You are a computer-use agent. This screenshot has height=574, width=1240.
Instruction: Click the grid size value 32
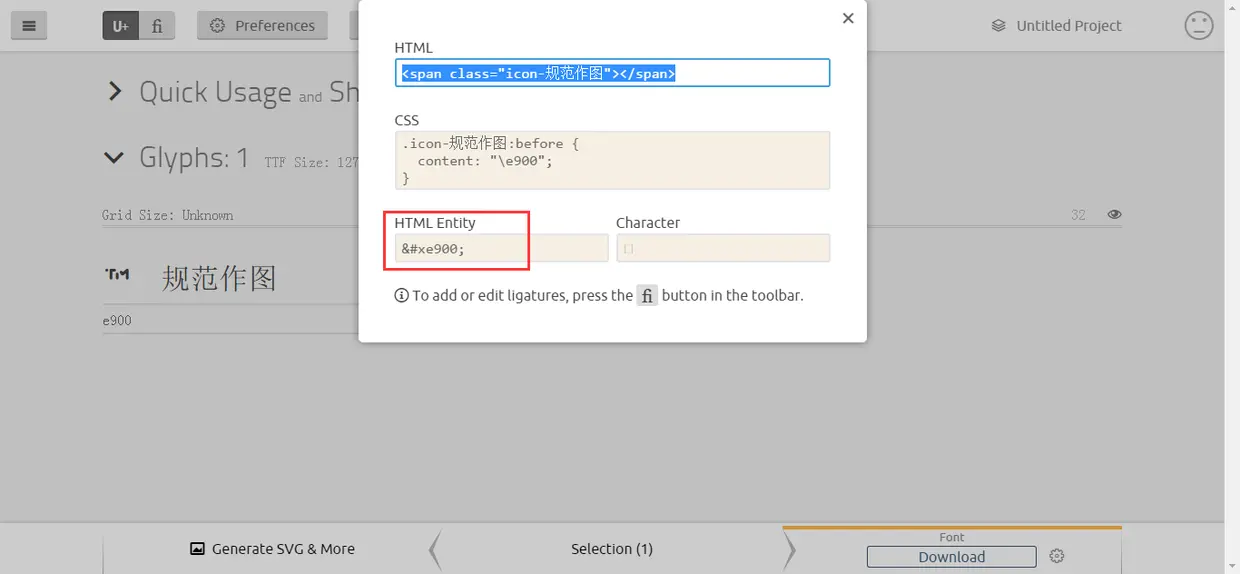1078,215
